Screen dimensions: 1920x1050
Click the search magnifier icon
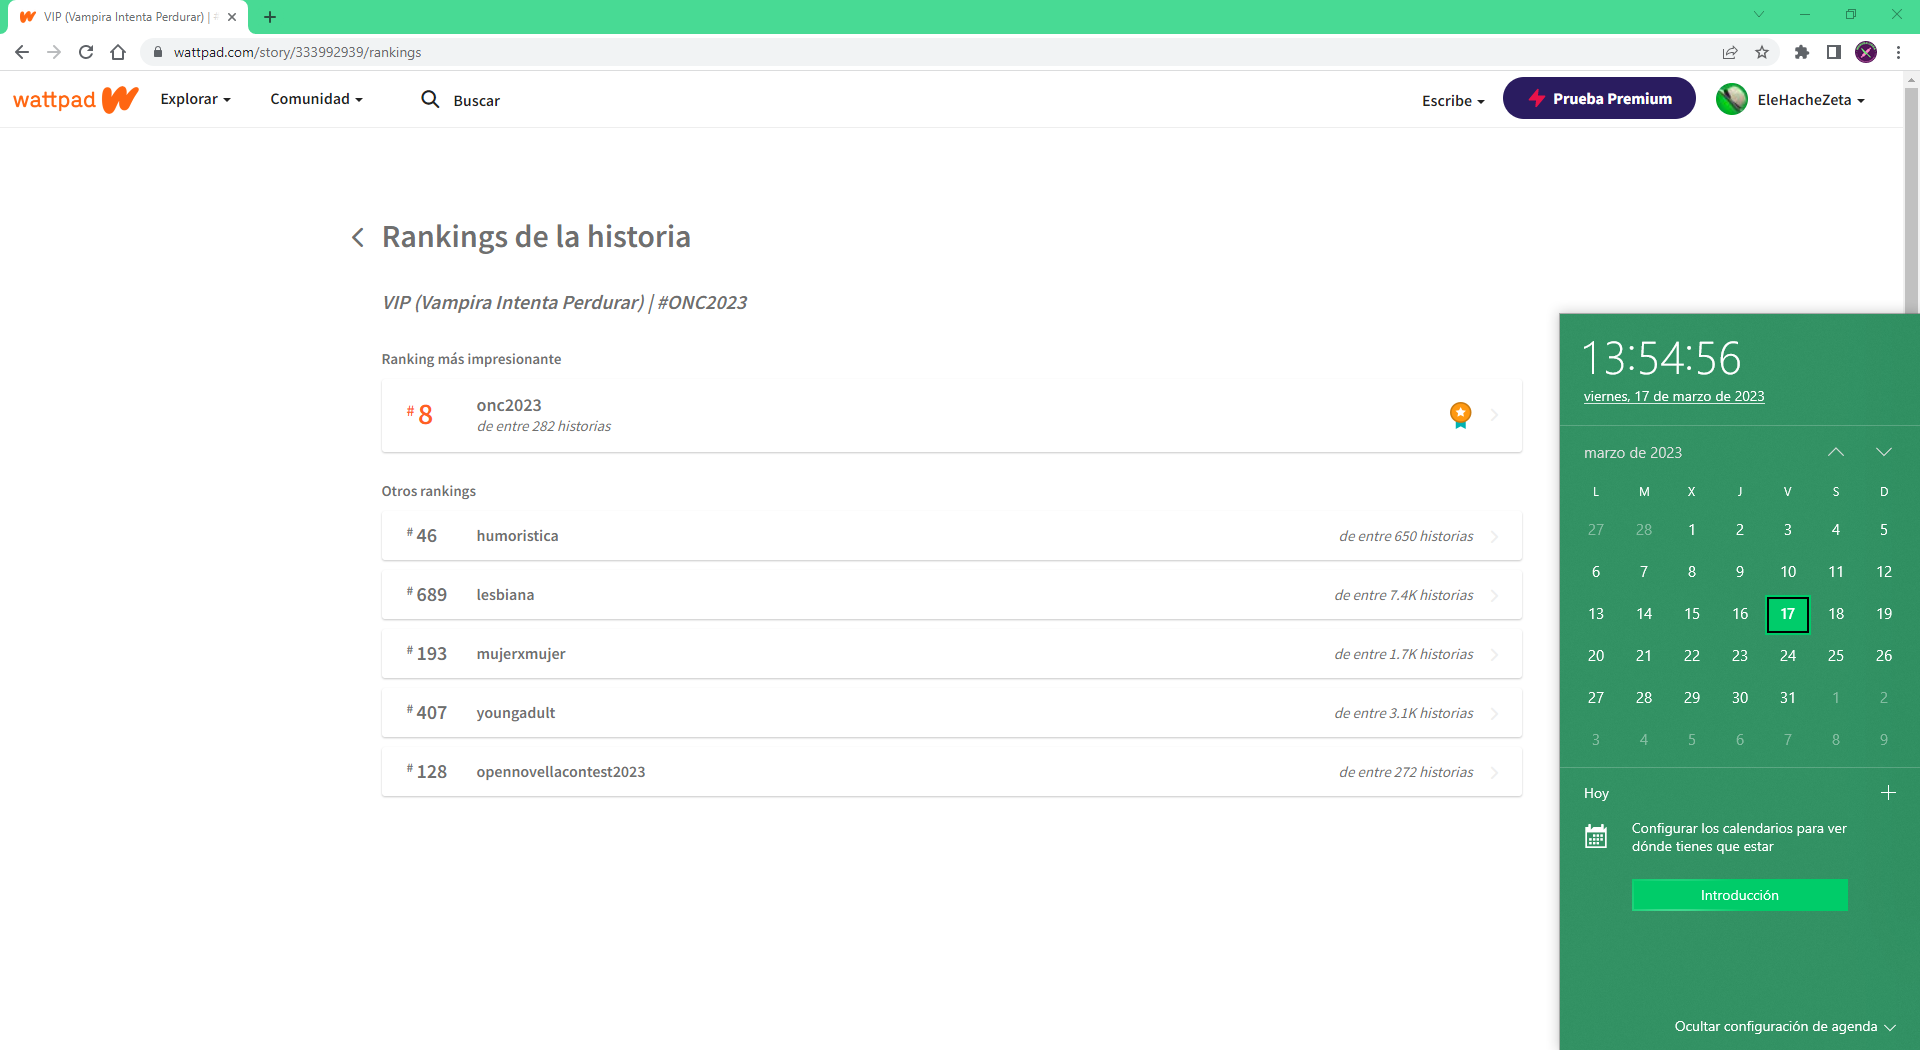430,99
